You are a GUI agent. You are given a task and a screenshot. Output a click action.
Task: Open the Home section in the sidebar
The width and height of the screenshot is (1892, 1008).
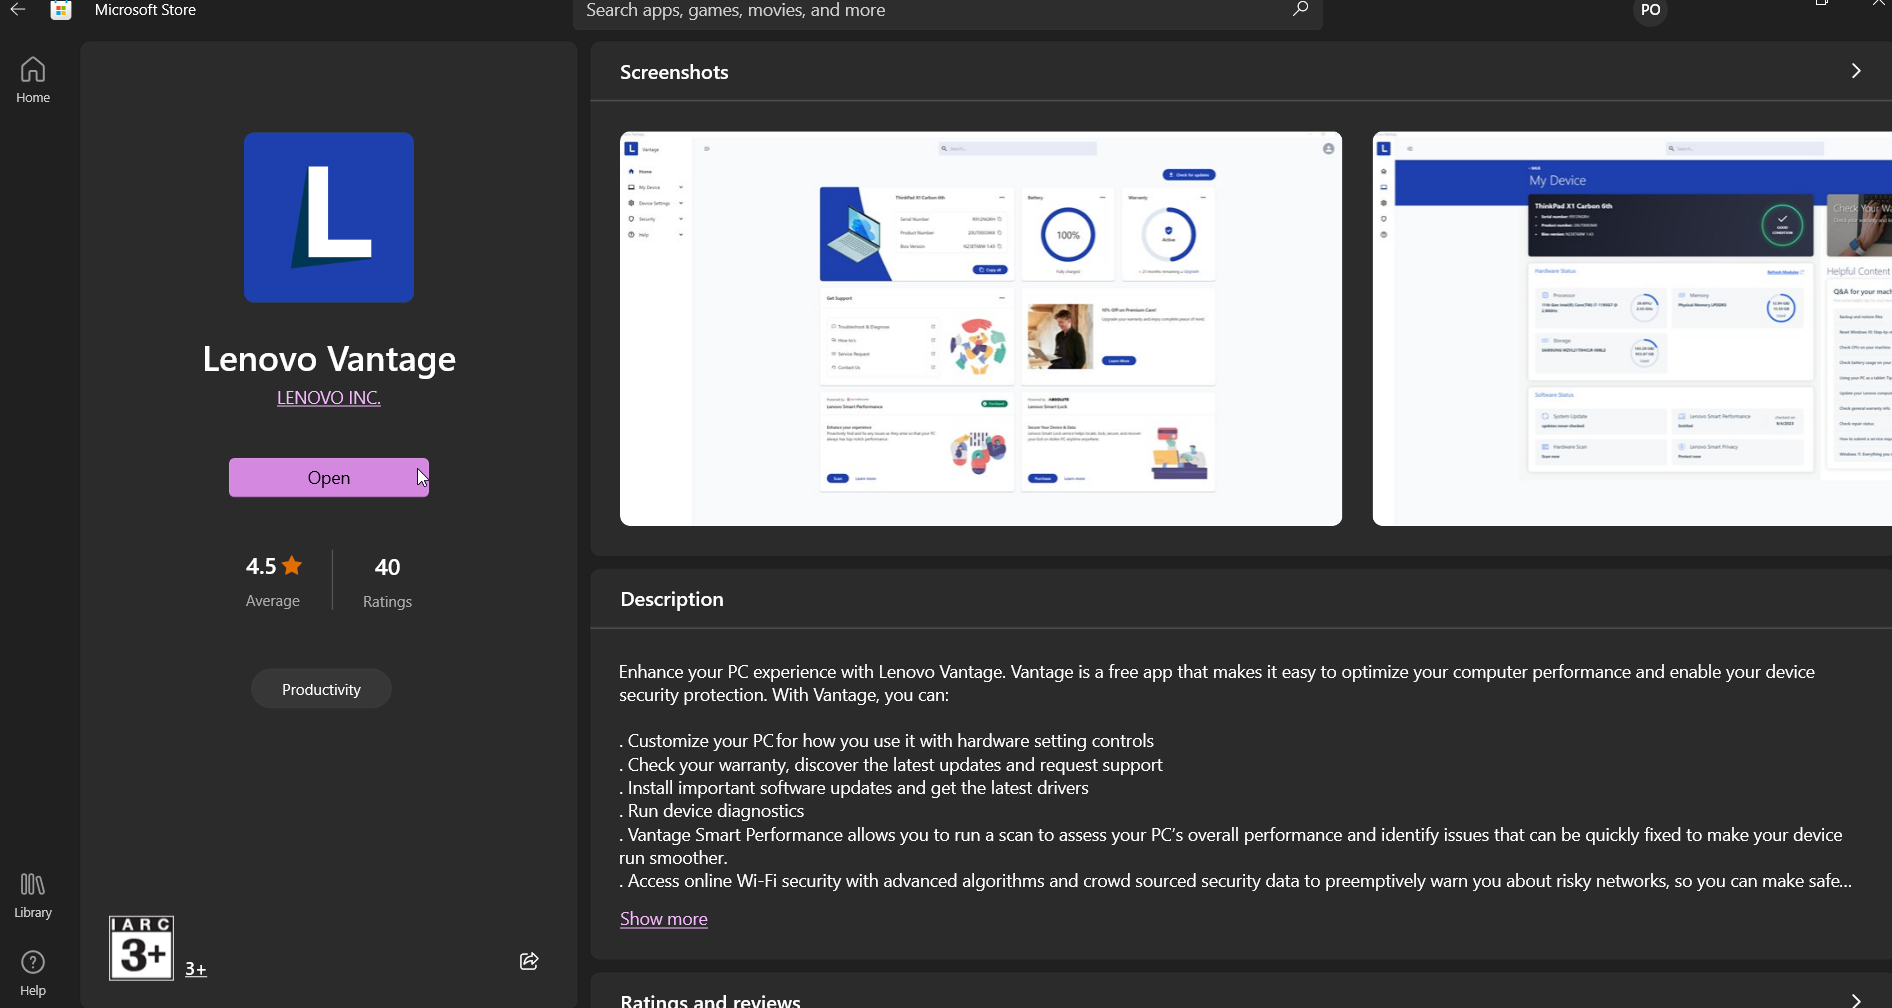pyautogui.click(x=33, y=80)
